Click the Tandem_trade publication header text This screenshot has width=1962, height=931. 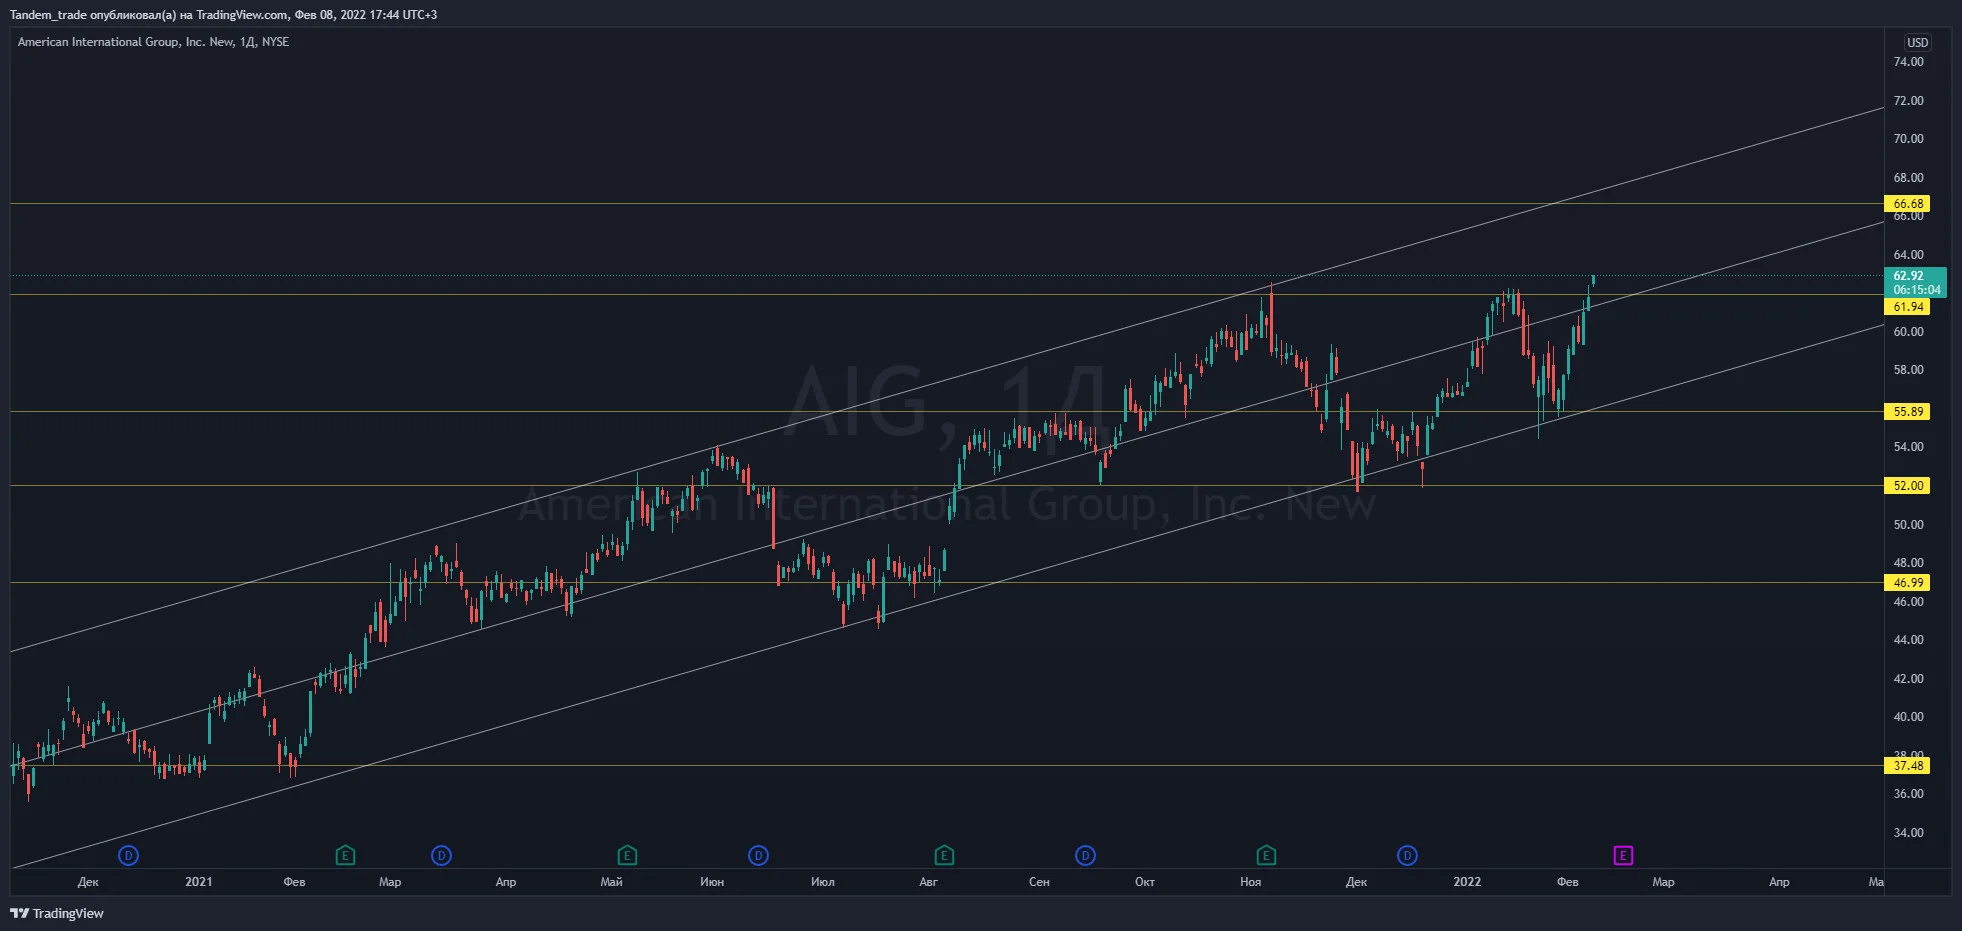click(x=223, y=15)
